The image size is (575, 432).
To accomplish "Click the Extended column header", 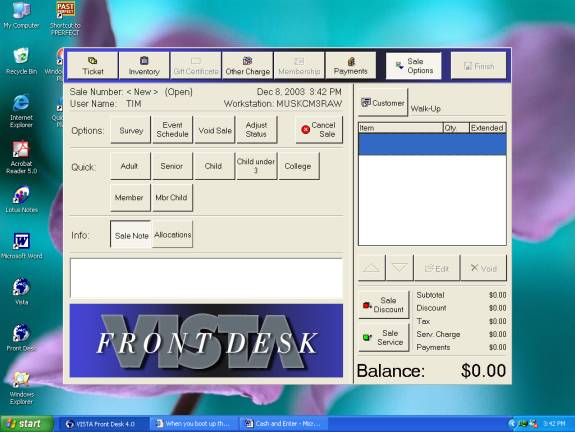I will 488,128.
